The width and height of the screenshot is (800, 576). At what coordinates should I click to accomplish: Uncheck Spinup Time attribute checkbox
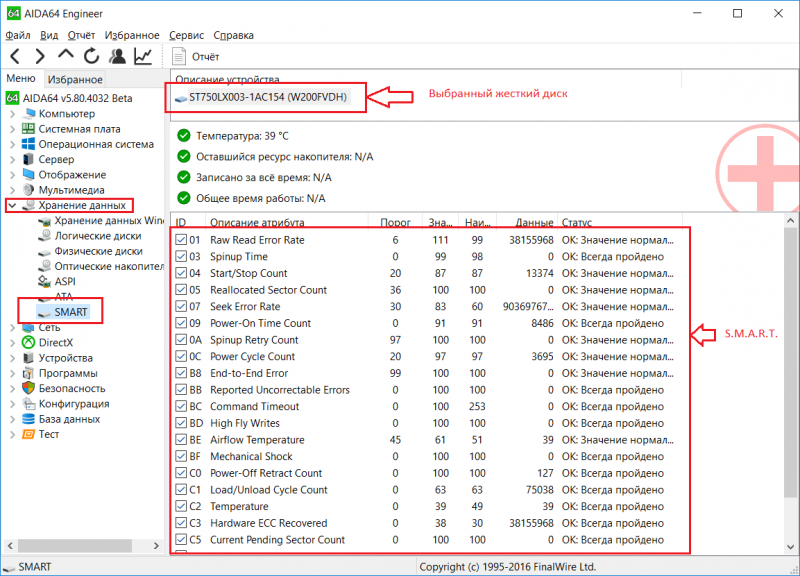pyautogui.click(x=181, y=257)
